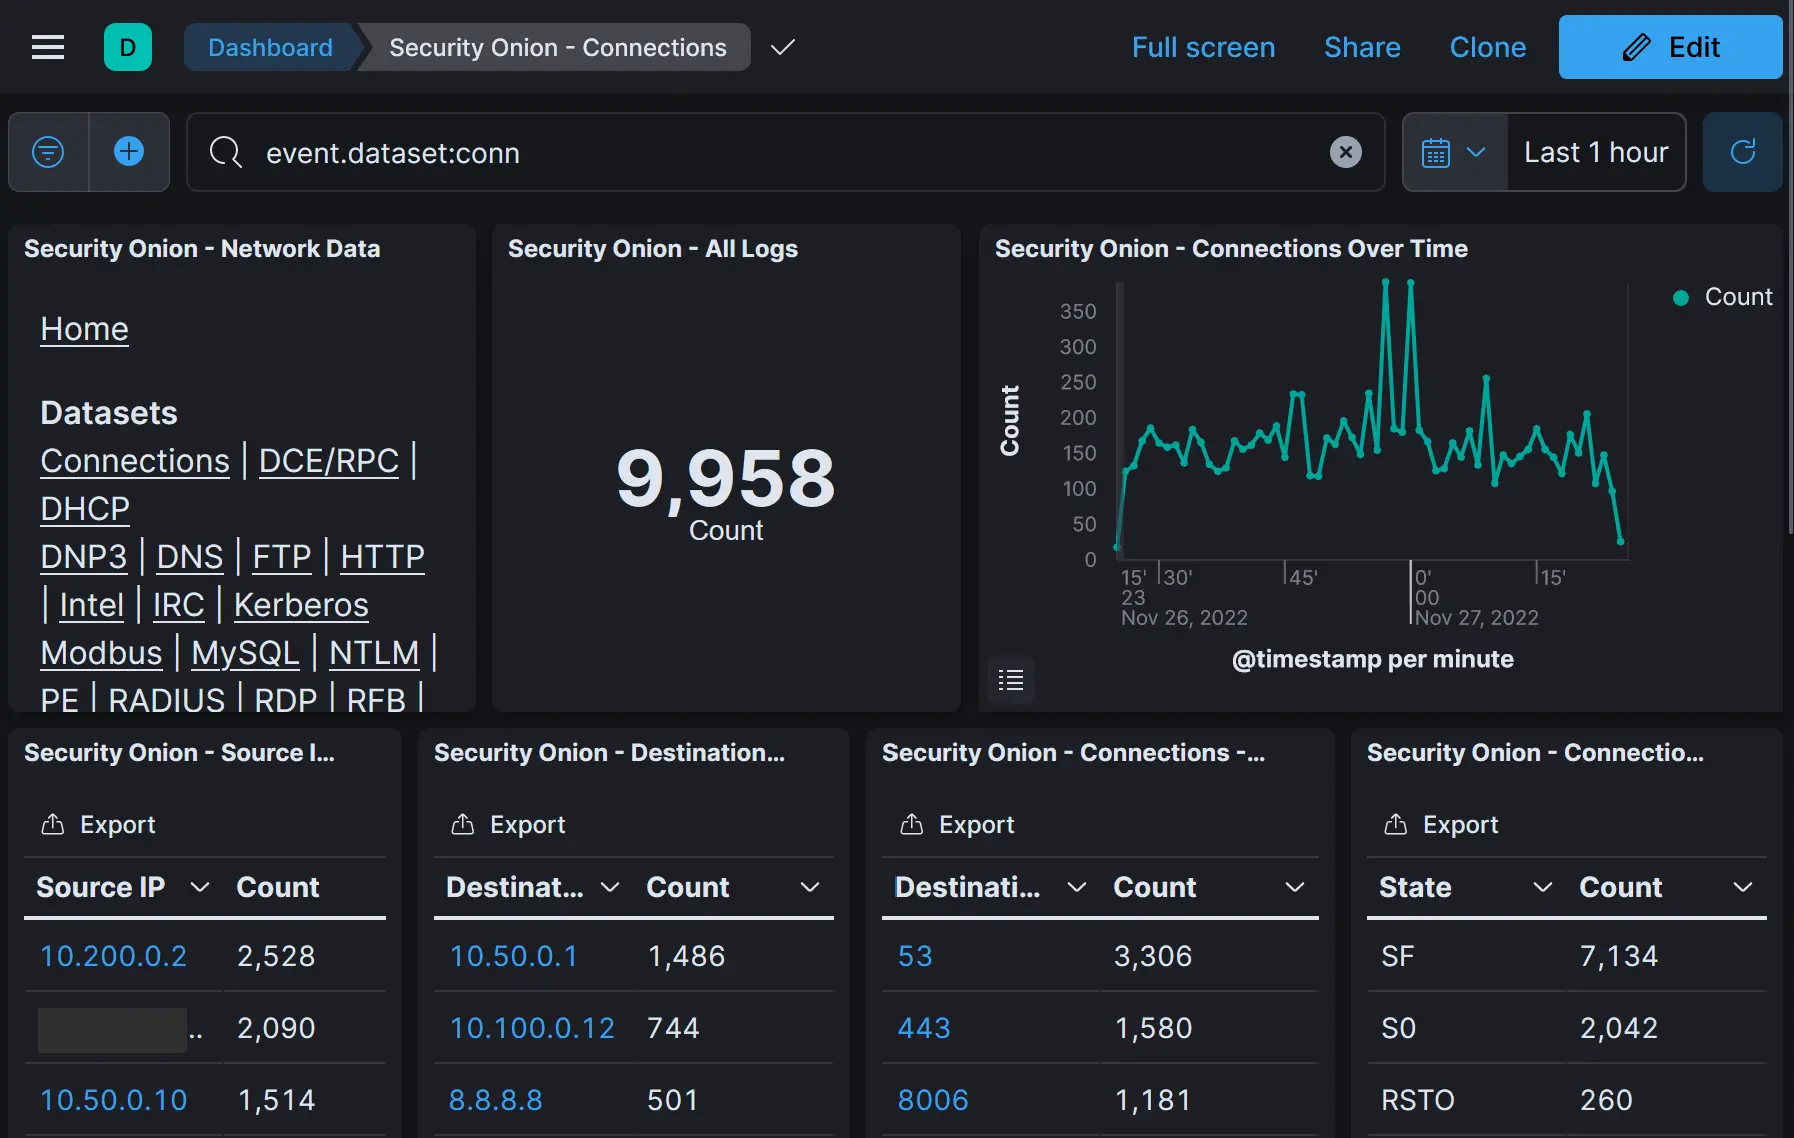
Task: Open the DCE/RPC dataset link
Action: pyautogui.click(x=328, y=460)
